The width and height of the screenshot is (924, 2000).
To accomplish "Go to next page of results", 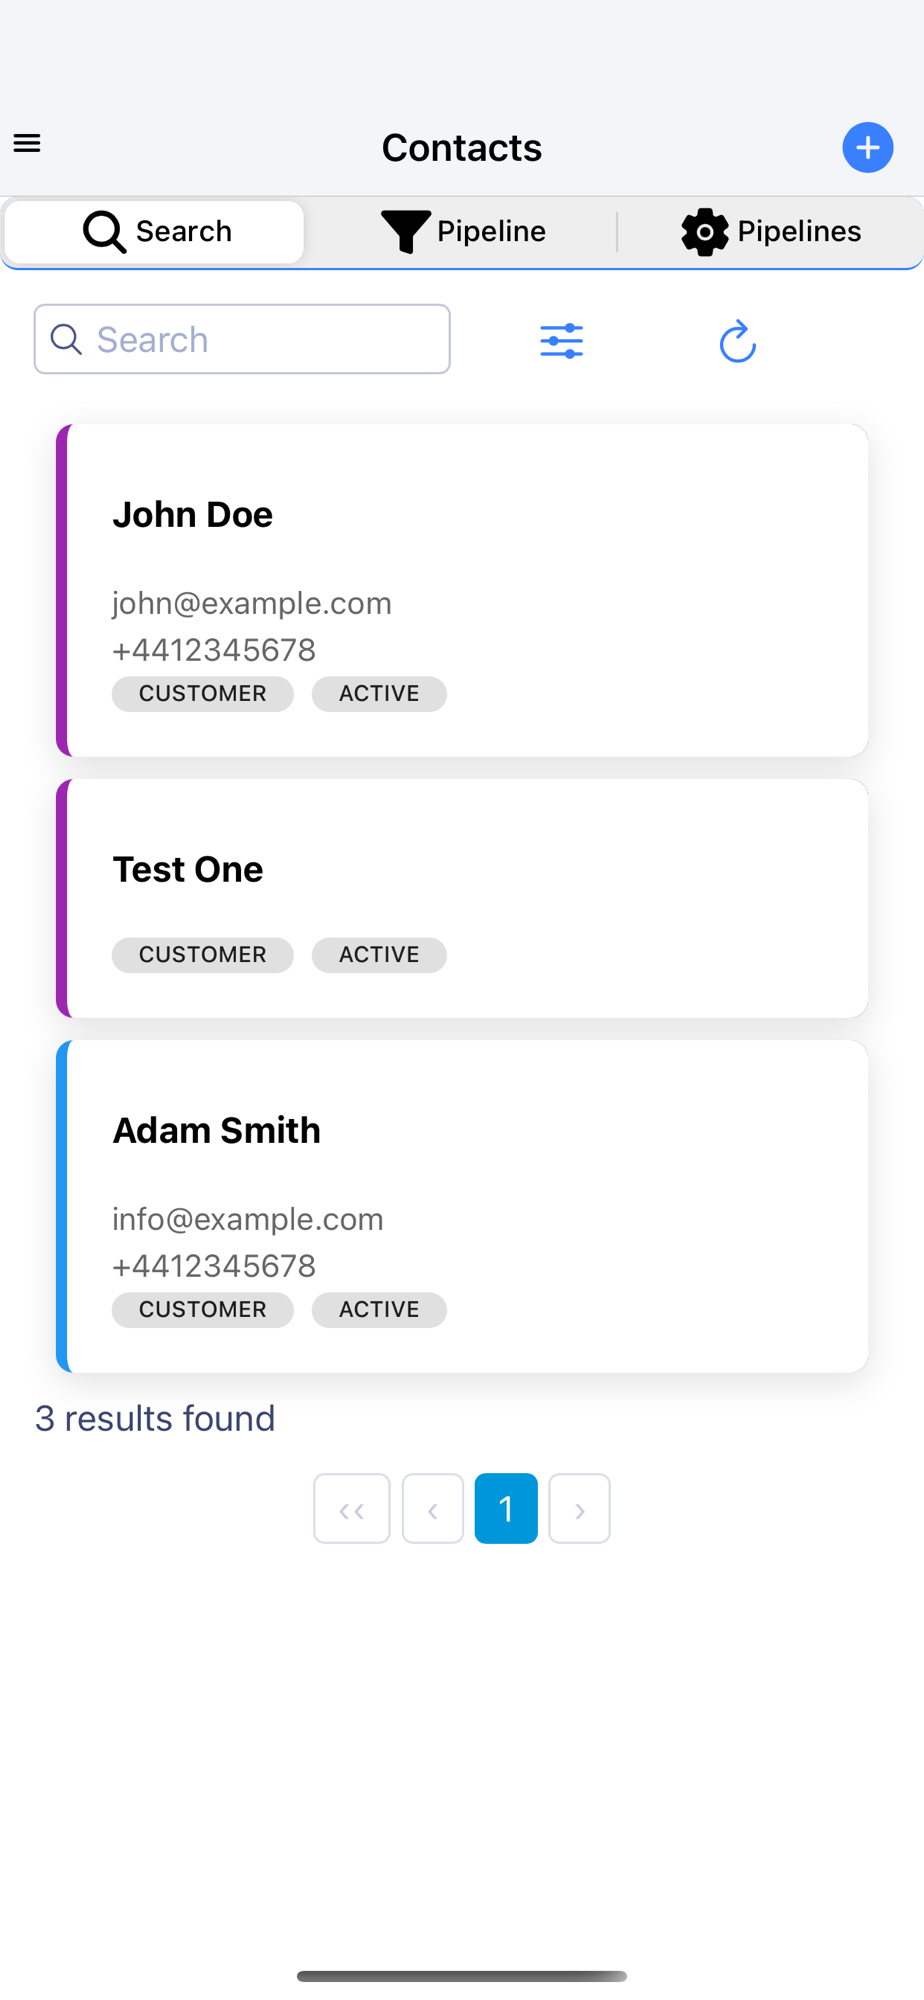I will (580, 1508).
